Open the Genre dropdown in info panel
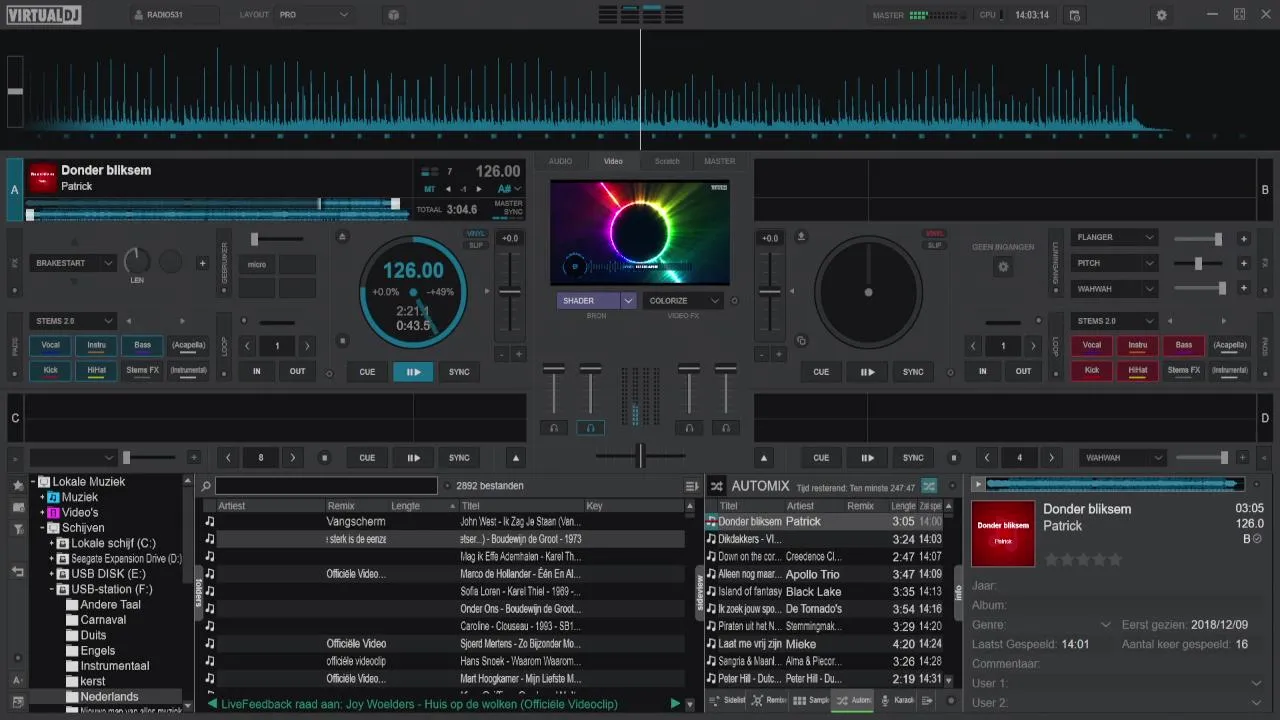The height and width of the screenshot is (720, 1280). 1106,625
